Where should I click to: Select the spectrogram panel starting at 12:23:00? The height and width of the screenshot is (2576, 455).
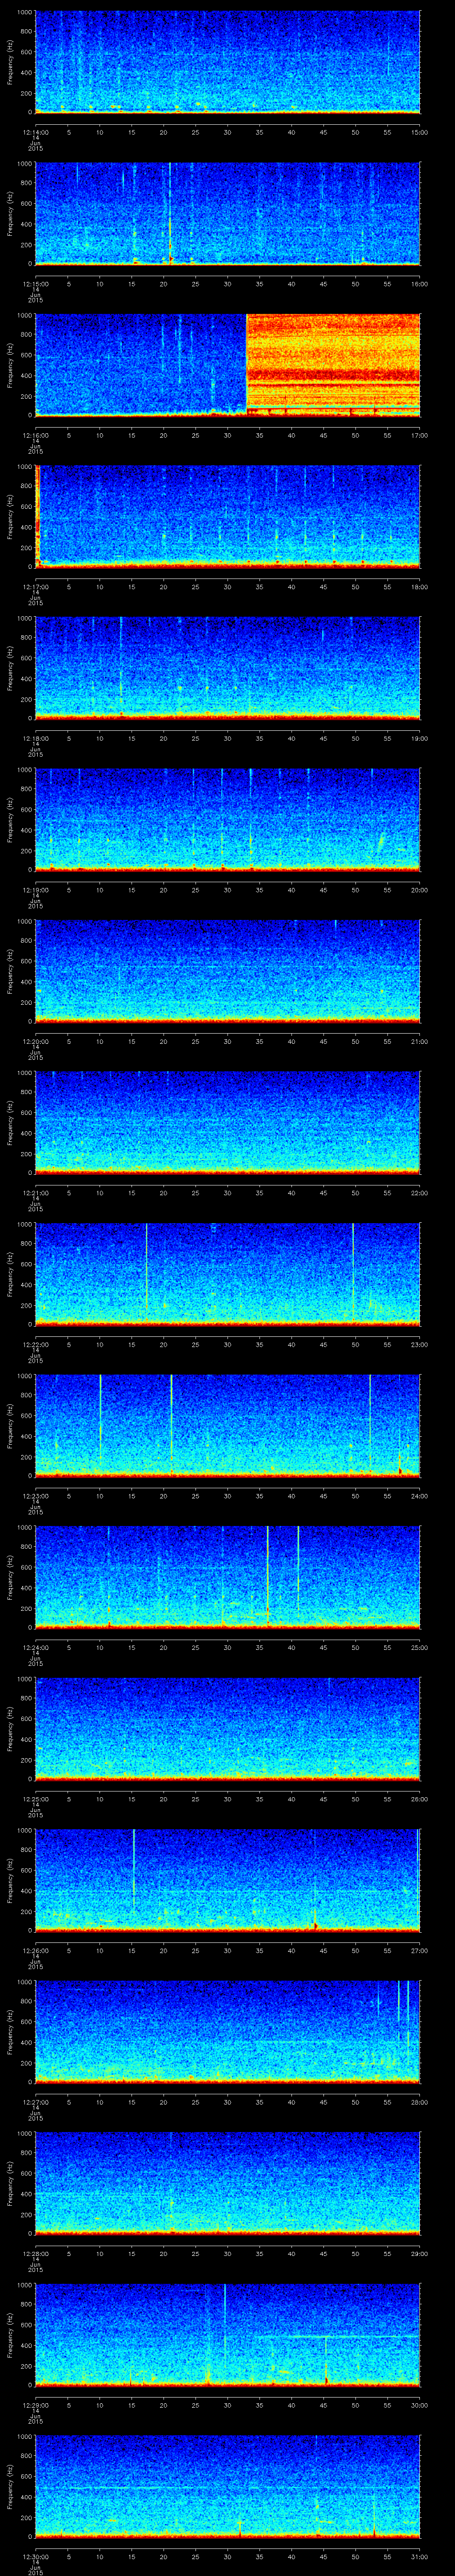tap(228, 1425)
